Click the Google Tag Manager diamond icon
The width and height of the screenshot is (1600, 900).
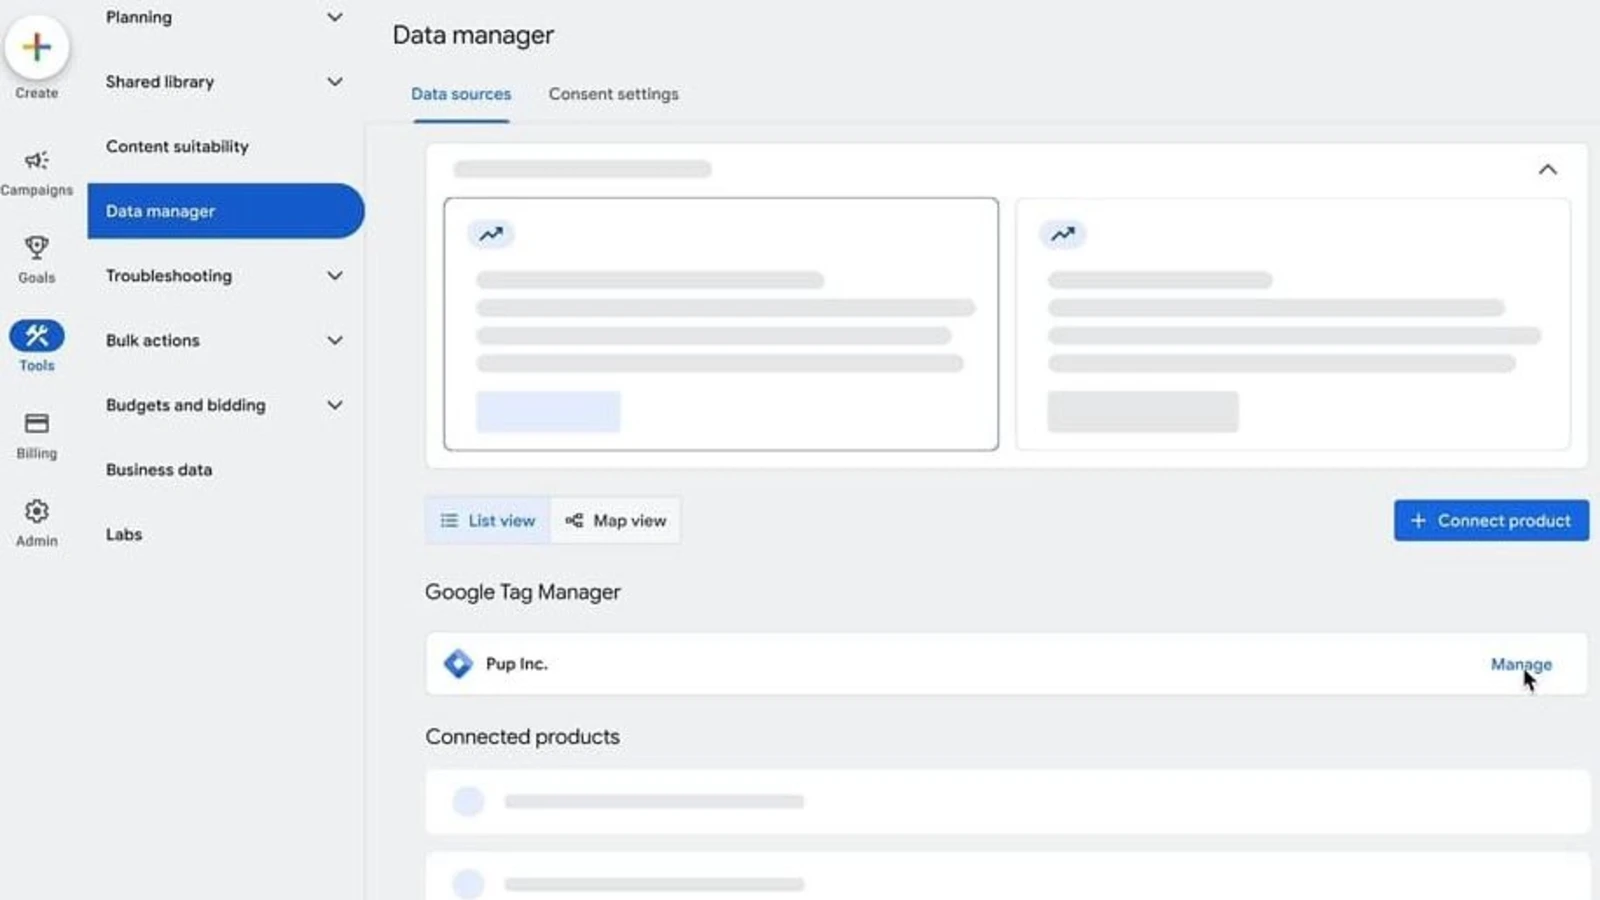(x=458, y=664)
